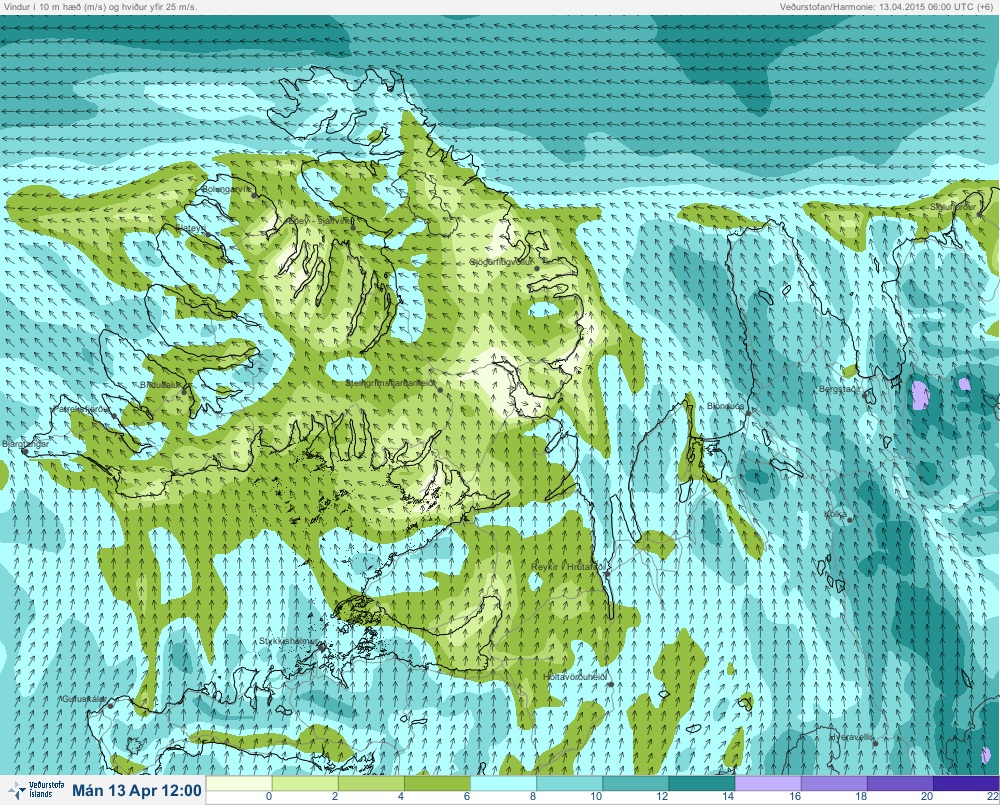Screen dimensions: 1000x805
Task: Click the Gjögurflugvöllur station marker
Action: pyautogui.click(x=537, y=269)
